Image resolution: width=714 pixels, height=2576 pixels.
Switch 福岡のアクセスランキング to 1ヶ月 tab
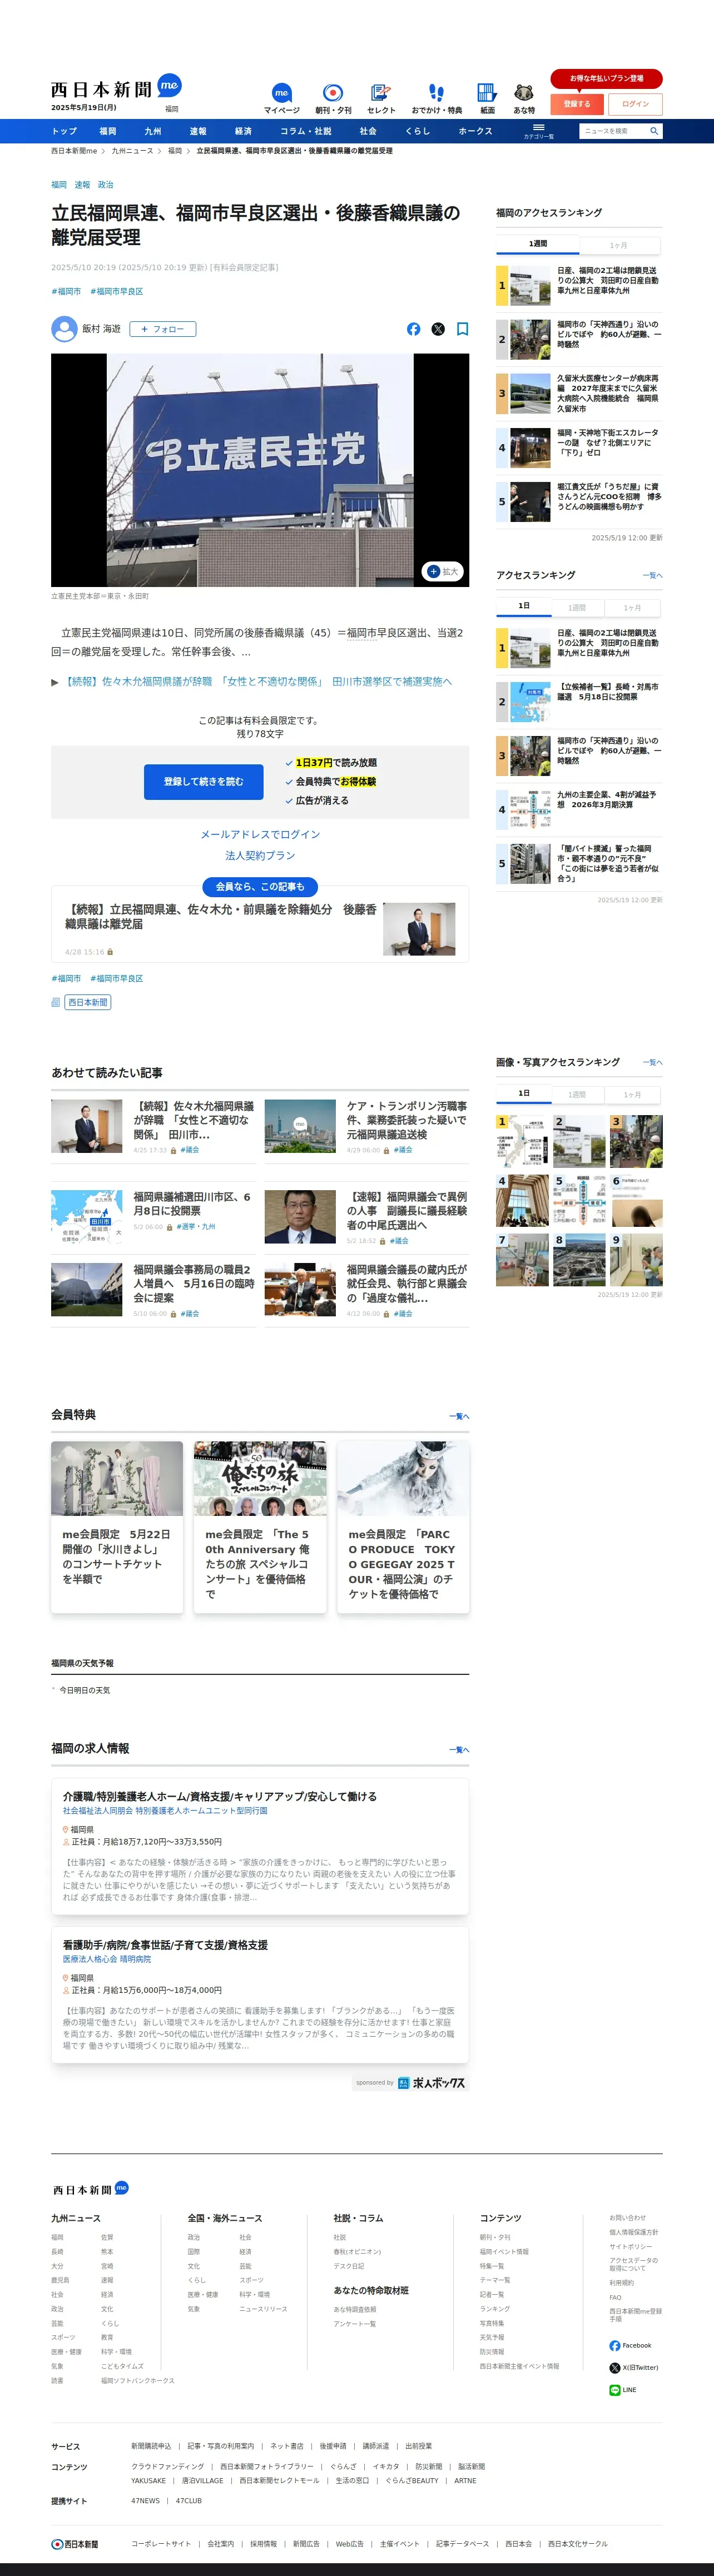tap(619, 245)
